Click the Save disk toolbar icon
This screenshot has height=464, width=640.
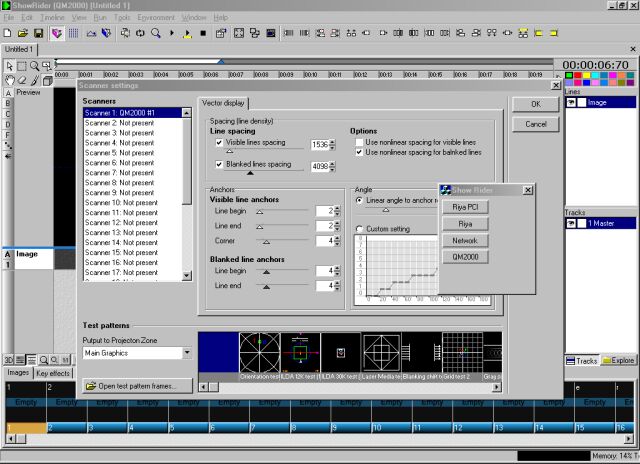pyautogui.click(x=37, y=33)
